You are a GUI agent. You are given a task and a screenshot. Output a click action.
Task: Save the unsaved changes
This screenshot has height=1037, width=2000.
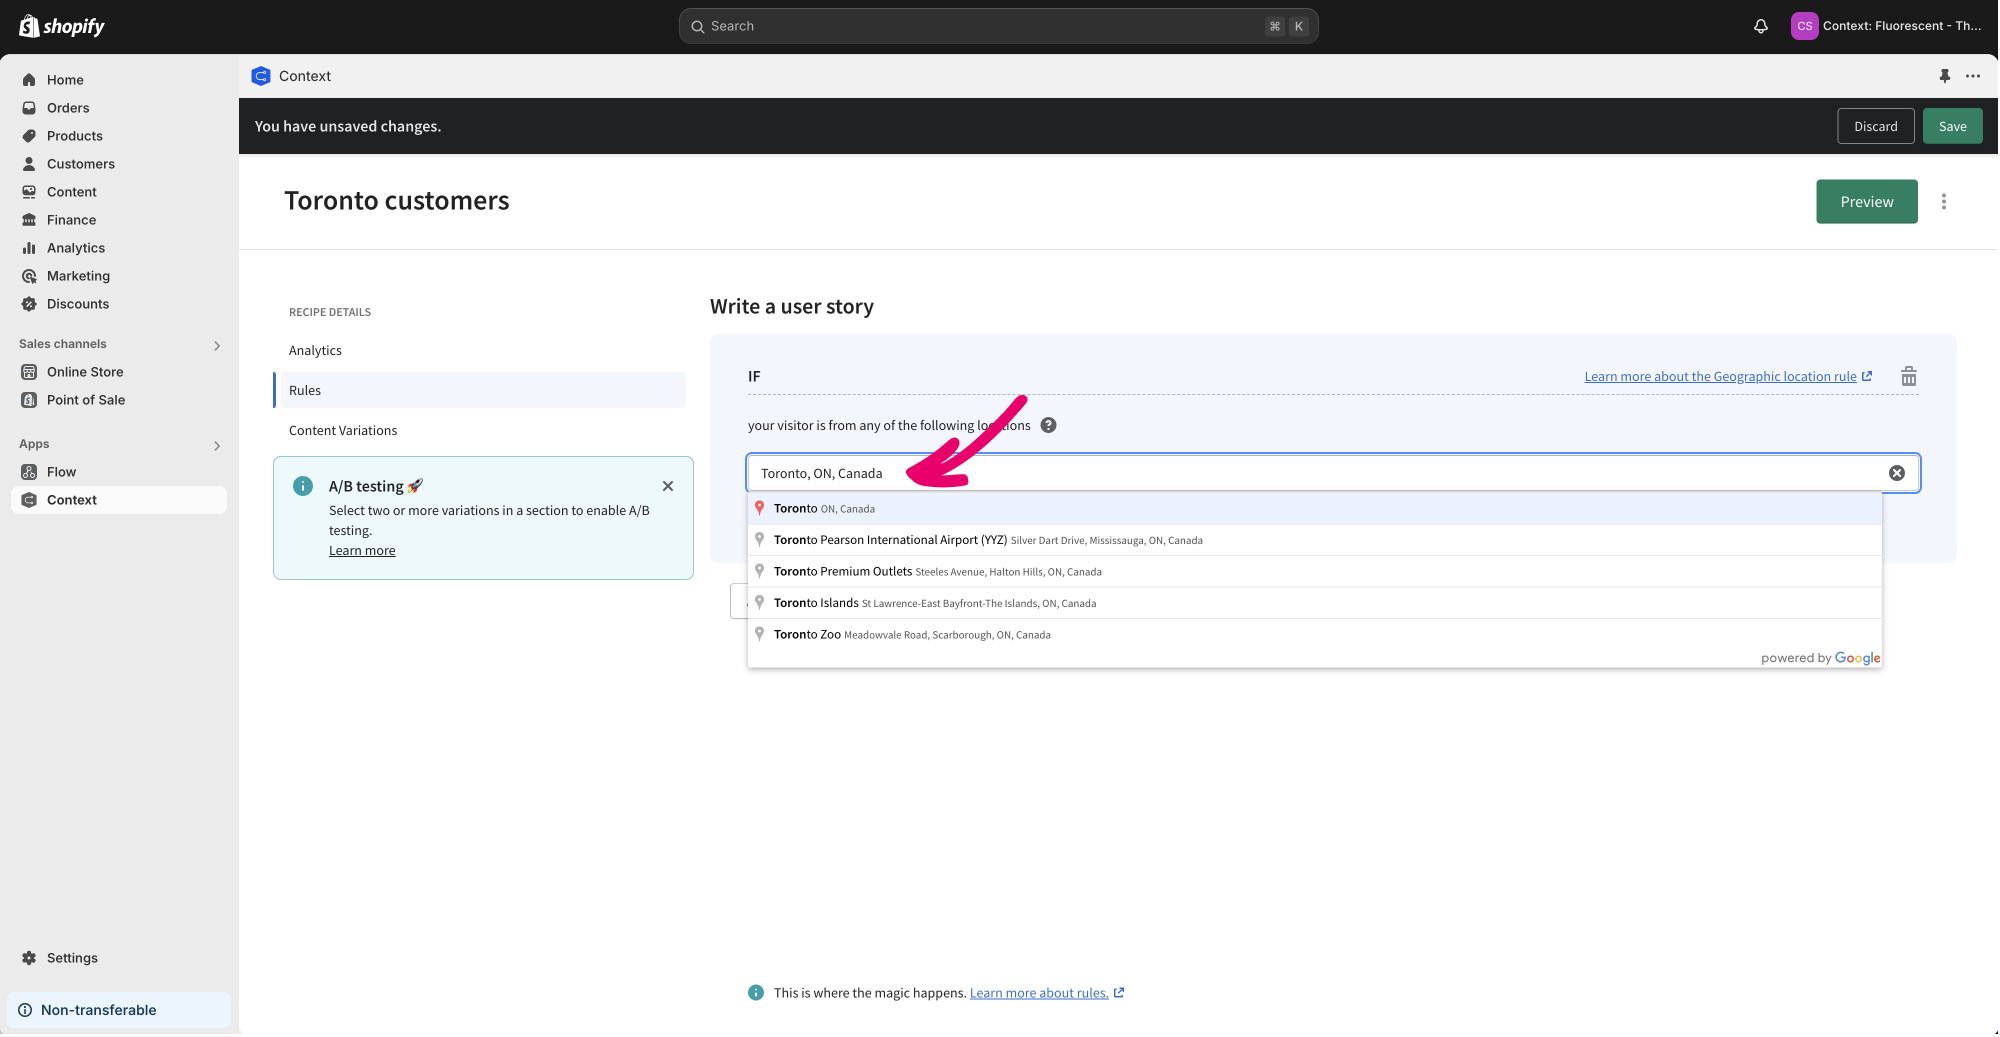[x=1951, y=126]
